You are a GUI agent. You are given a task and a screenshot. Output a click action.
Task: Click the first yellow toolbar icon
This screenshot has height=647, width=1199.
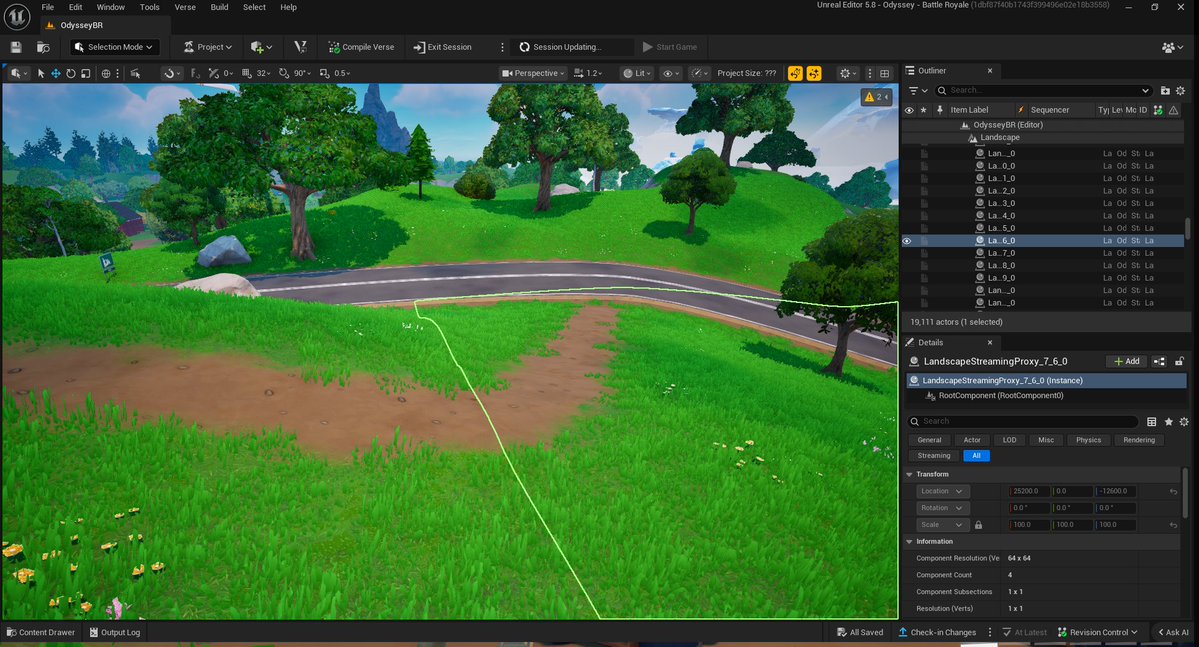click(795, 73)
